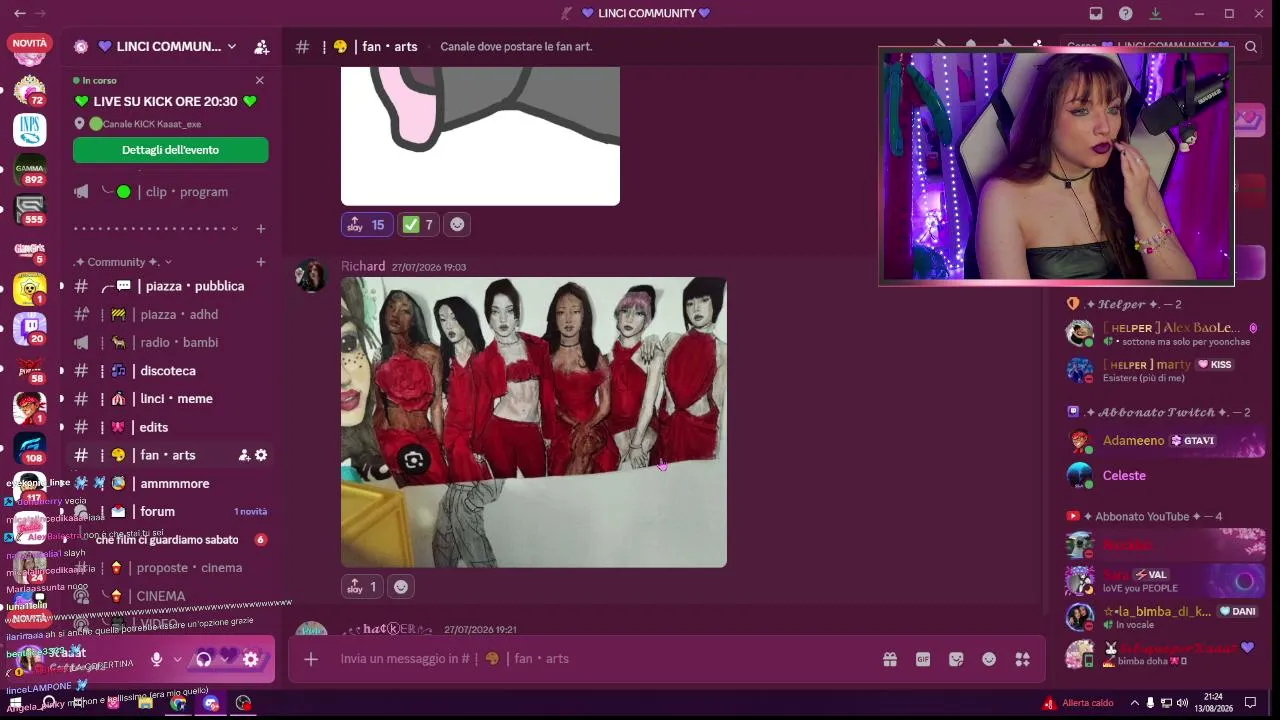
Task: Add a reaction next to the checkmark reaction
Action: tap(457, 225)
